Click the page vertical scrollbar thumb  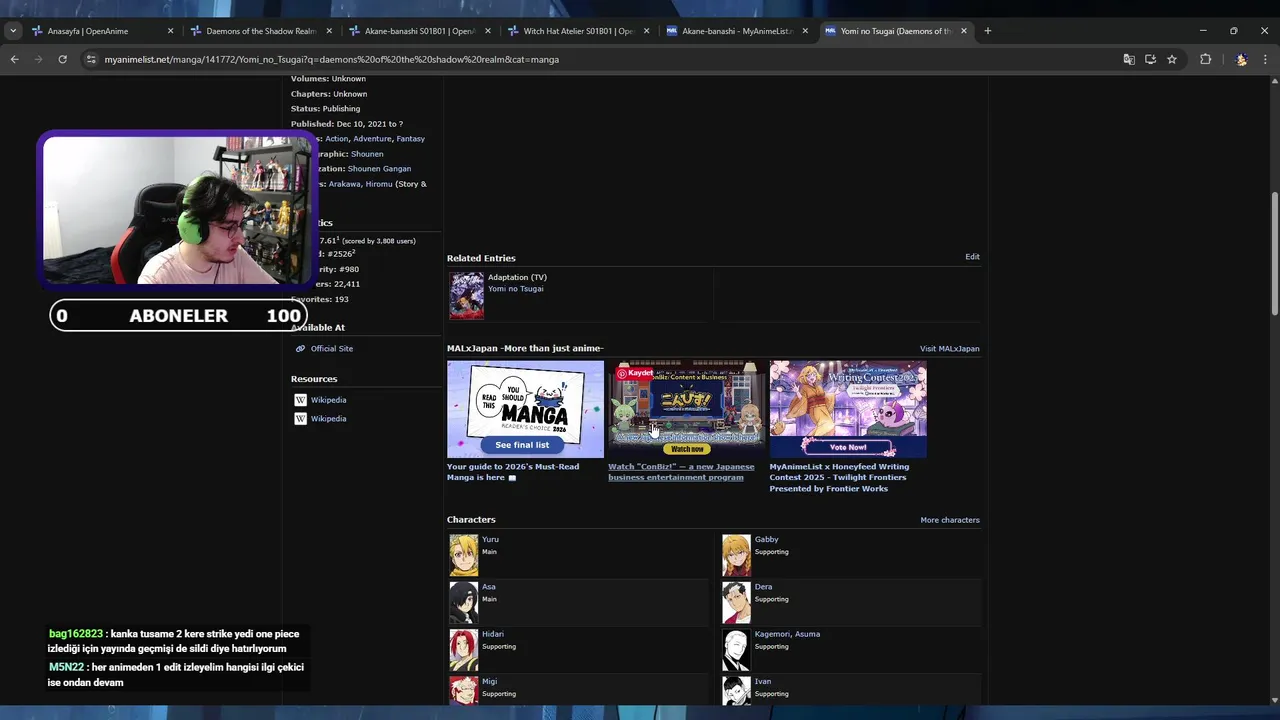pos(1274,254)
